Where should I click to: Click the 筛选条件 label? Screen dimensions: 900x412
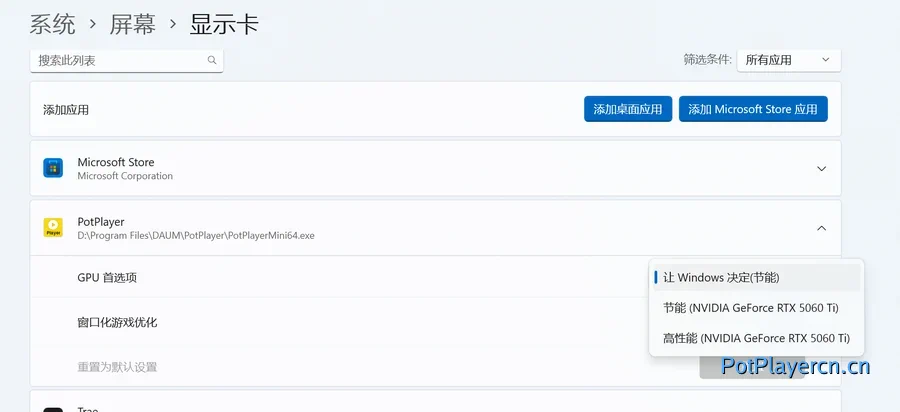click(708, 60)
